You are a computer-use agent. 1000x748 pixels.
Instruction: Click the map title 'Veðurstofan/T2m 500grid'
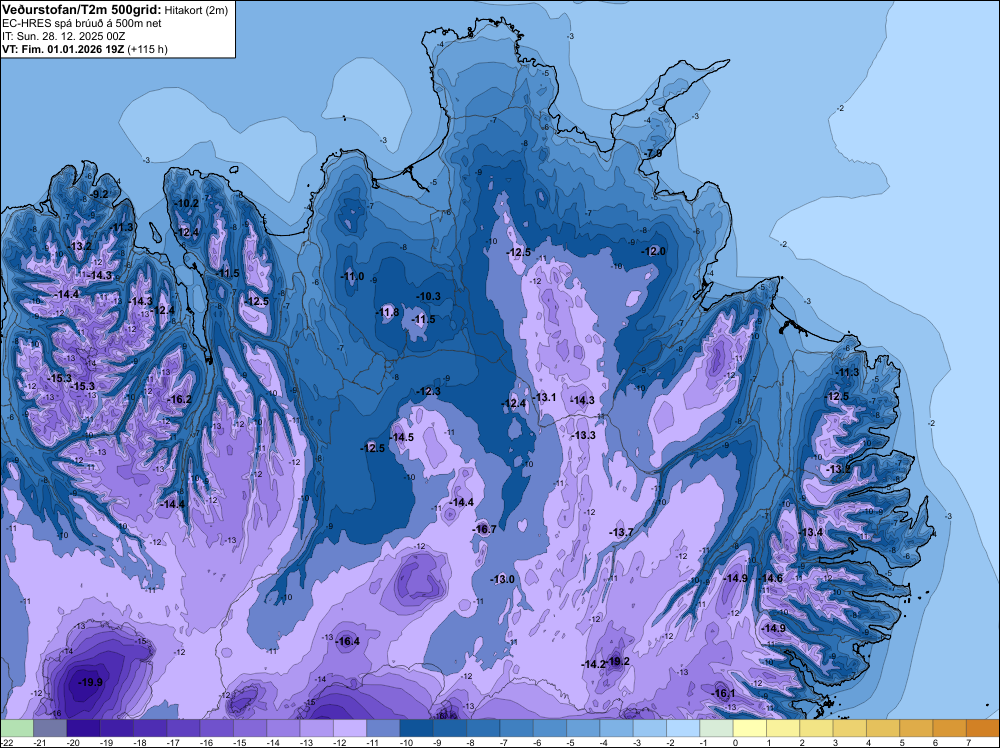[81, 9]
